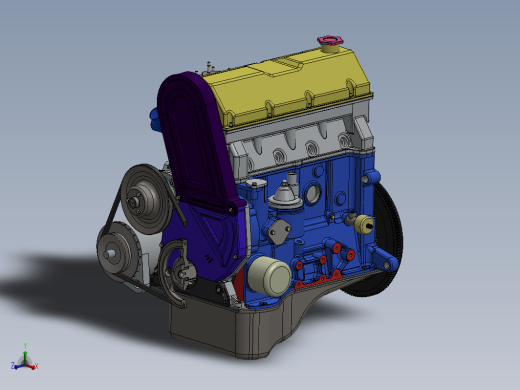The width and height of the screenshot is (520, 390).
Task: Select the small beige sensor on block
Action: (363, 223)
